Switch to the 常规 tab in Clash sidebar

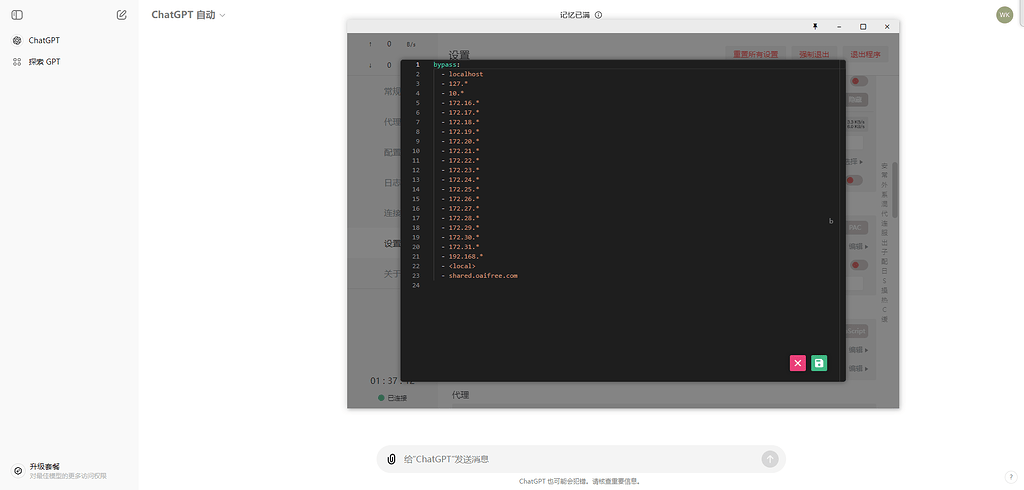pos(392,91)
